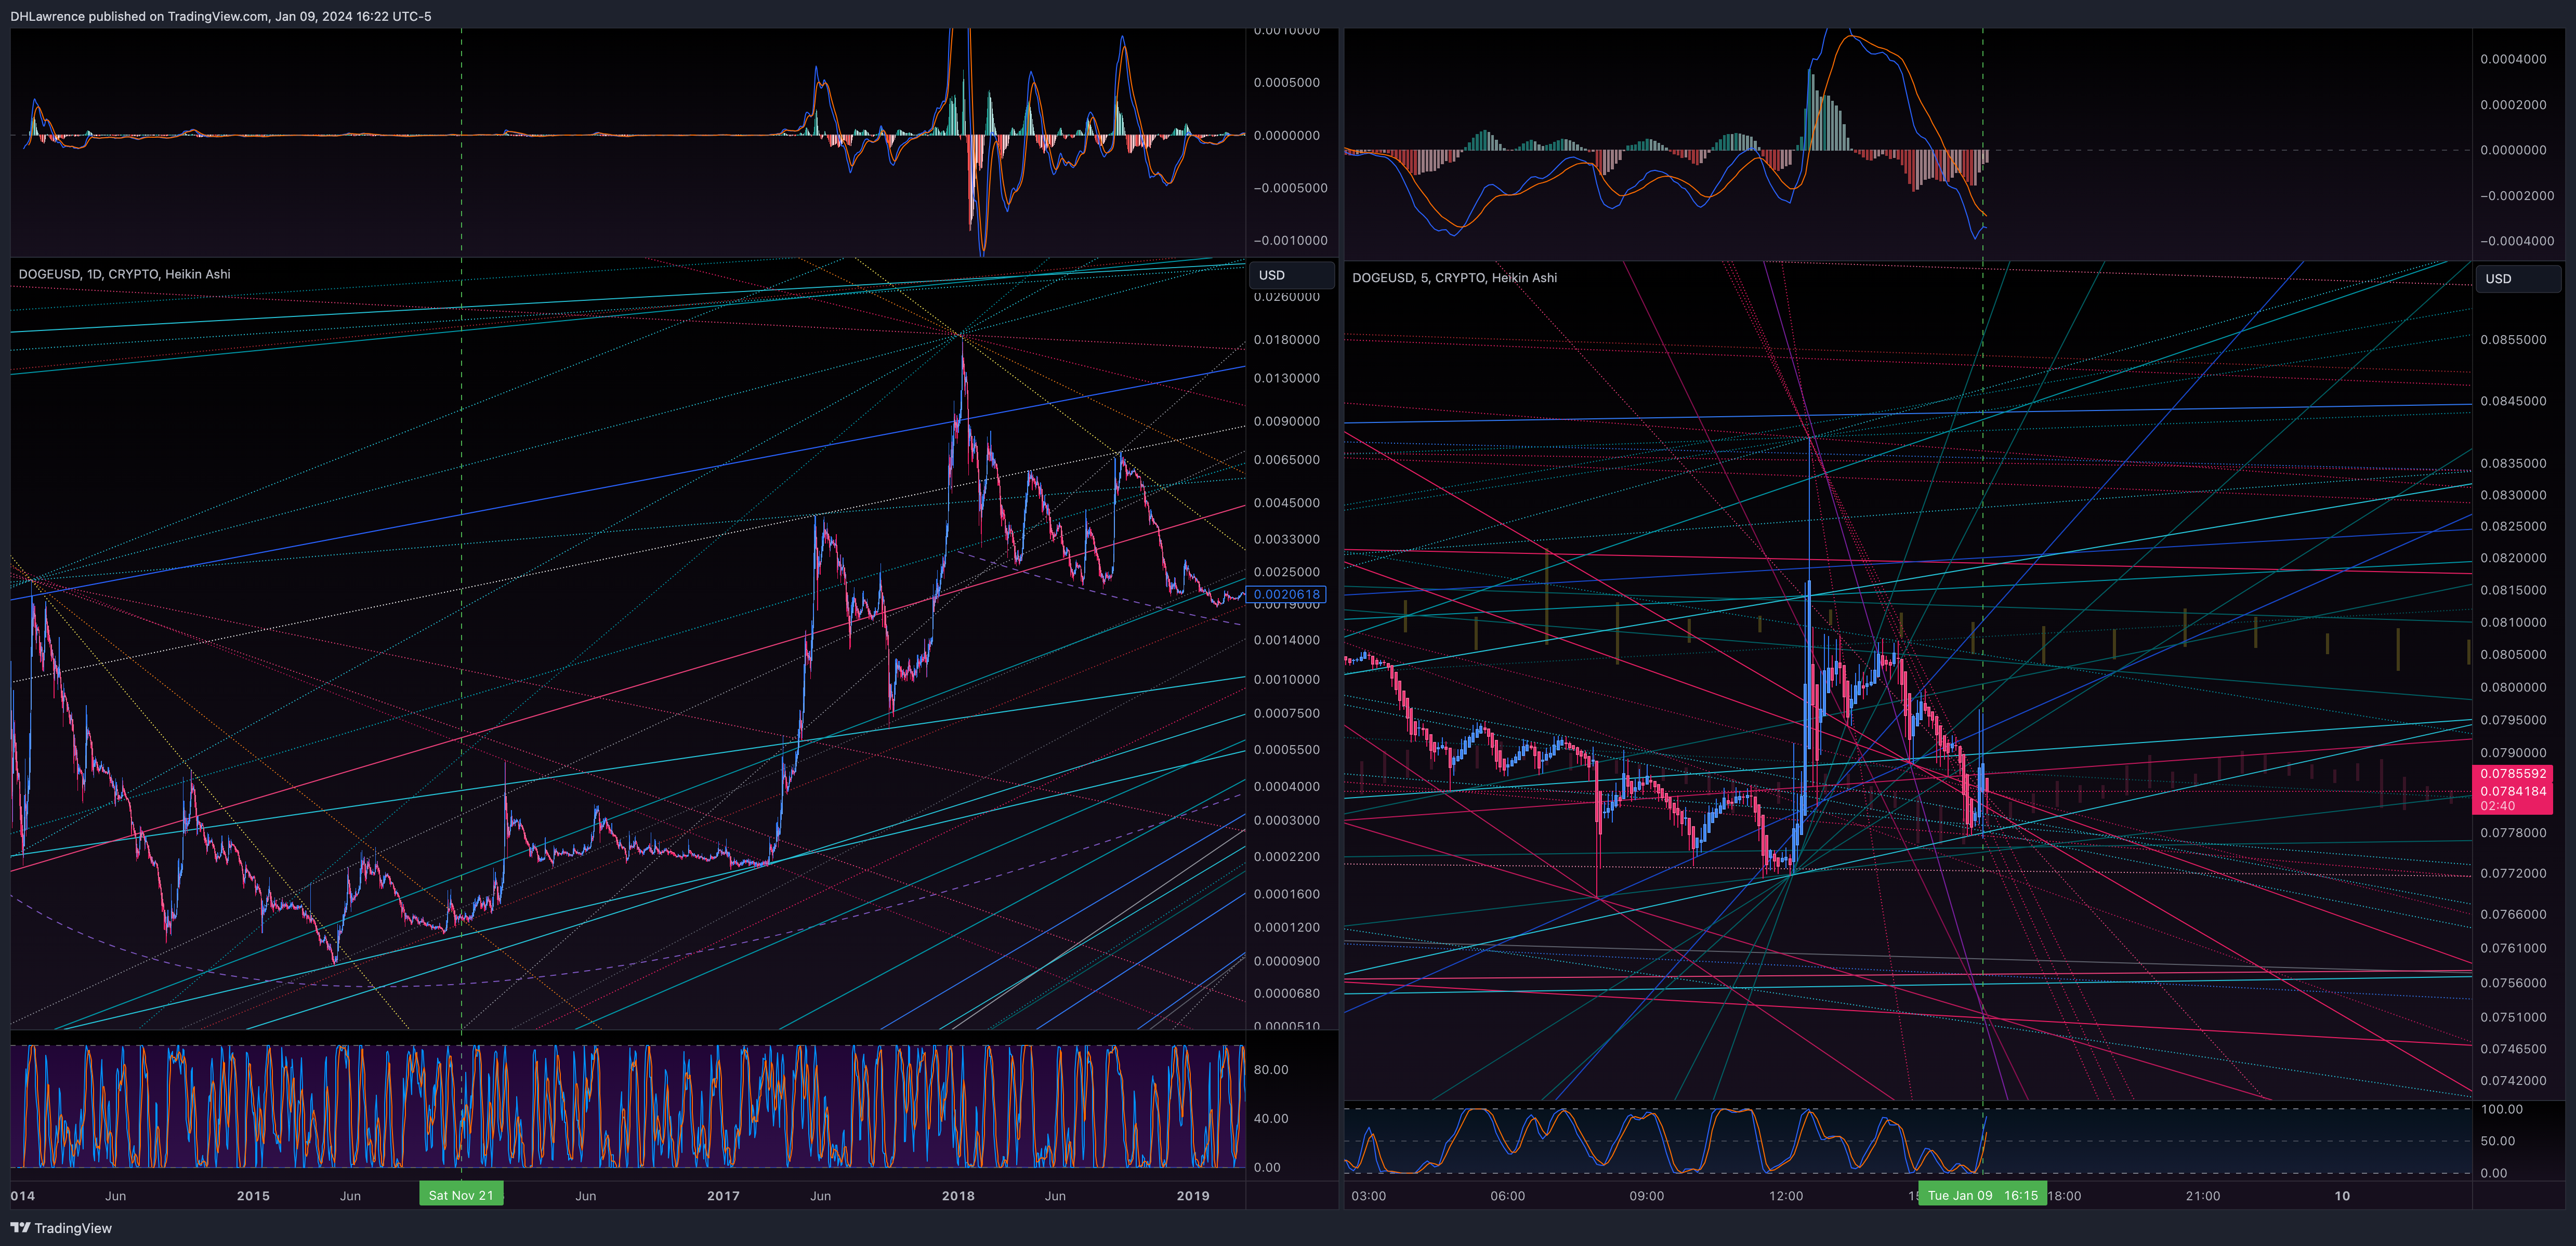This screenshot has width=2576, height=1246.
Task: Open the USD currency selector on the 1D chart
Action: (1290, 275)
